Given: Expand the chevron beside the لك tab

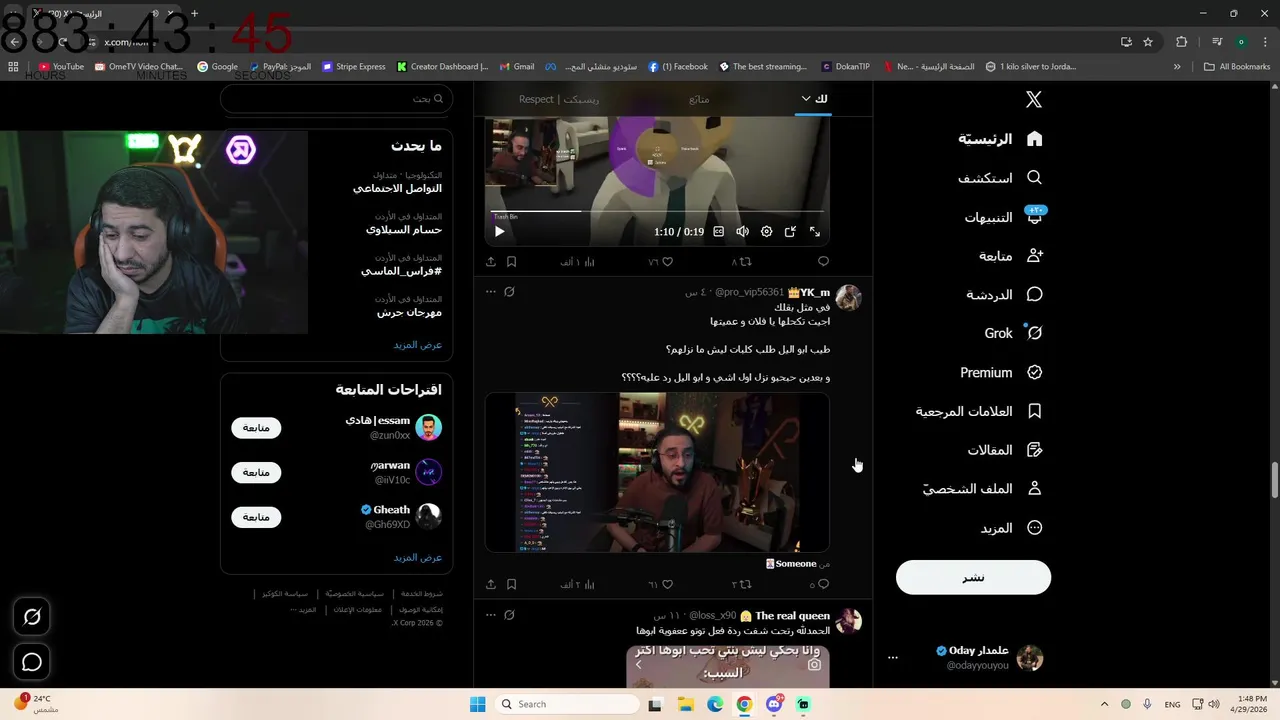Looking at the screenshot, I should (806, 99).
